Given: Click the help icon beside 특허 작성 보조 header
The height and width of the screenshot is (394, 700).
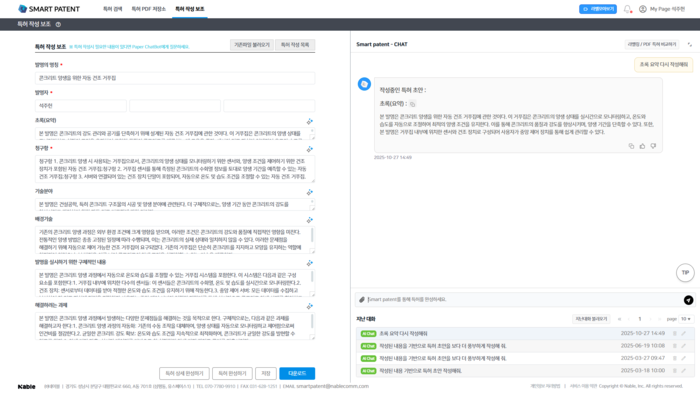Looking at the screenshot, I should pos(58,25).
